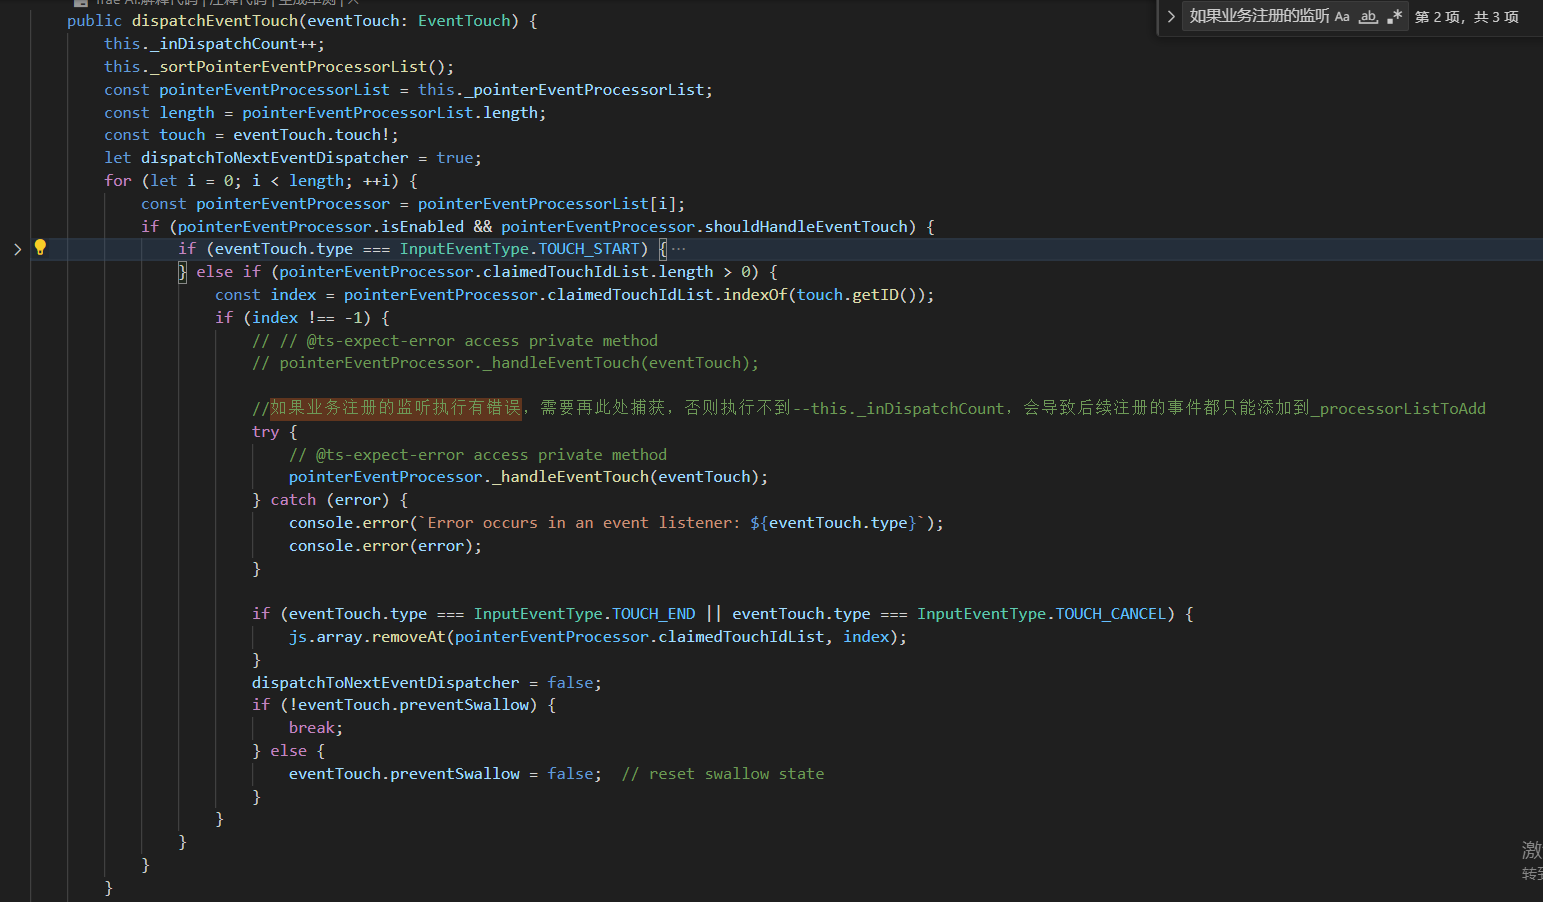Click console.error(error) statement
This screenshot has width=1543, height=902.
(385, 546)
